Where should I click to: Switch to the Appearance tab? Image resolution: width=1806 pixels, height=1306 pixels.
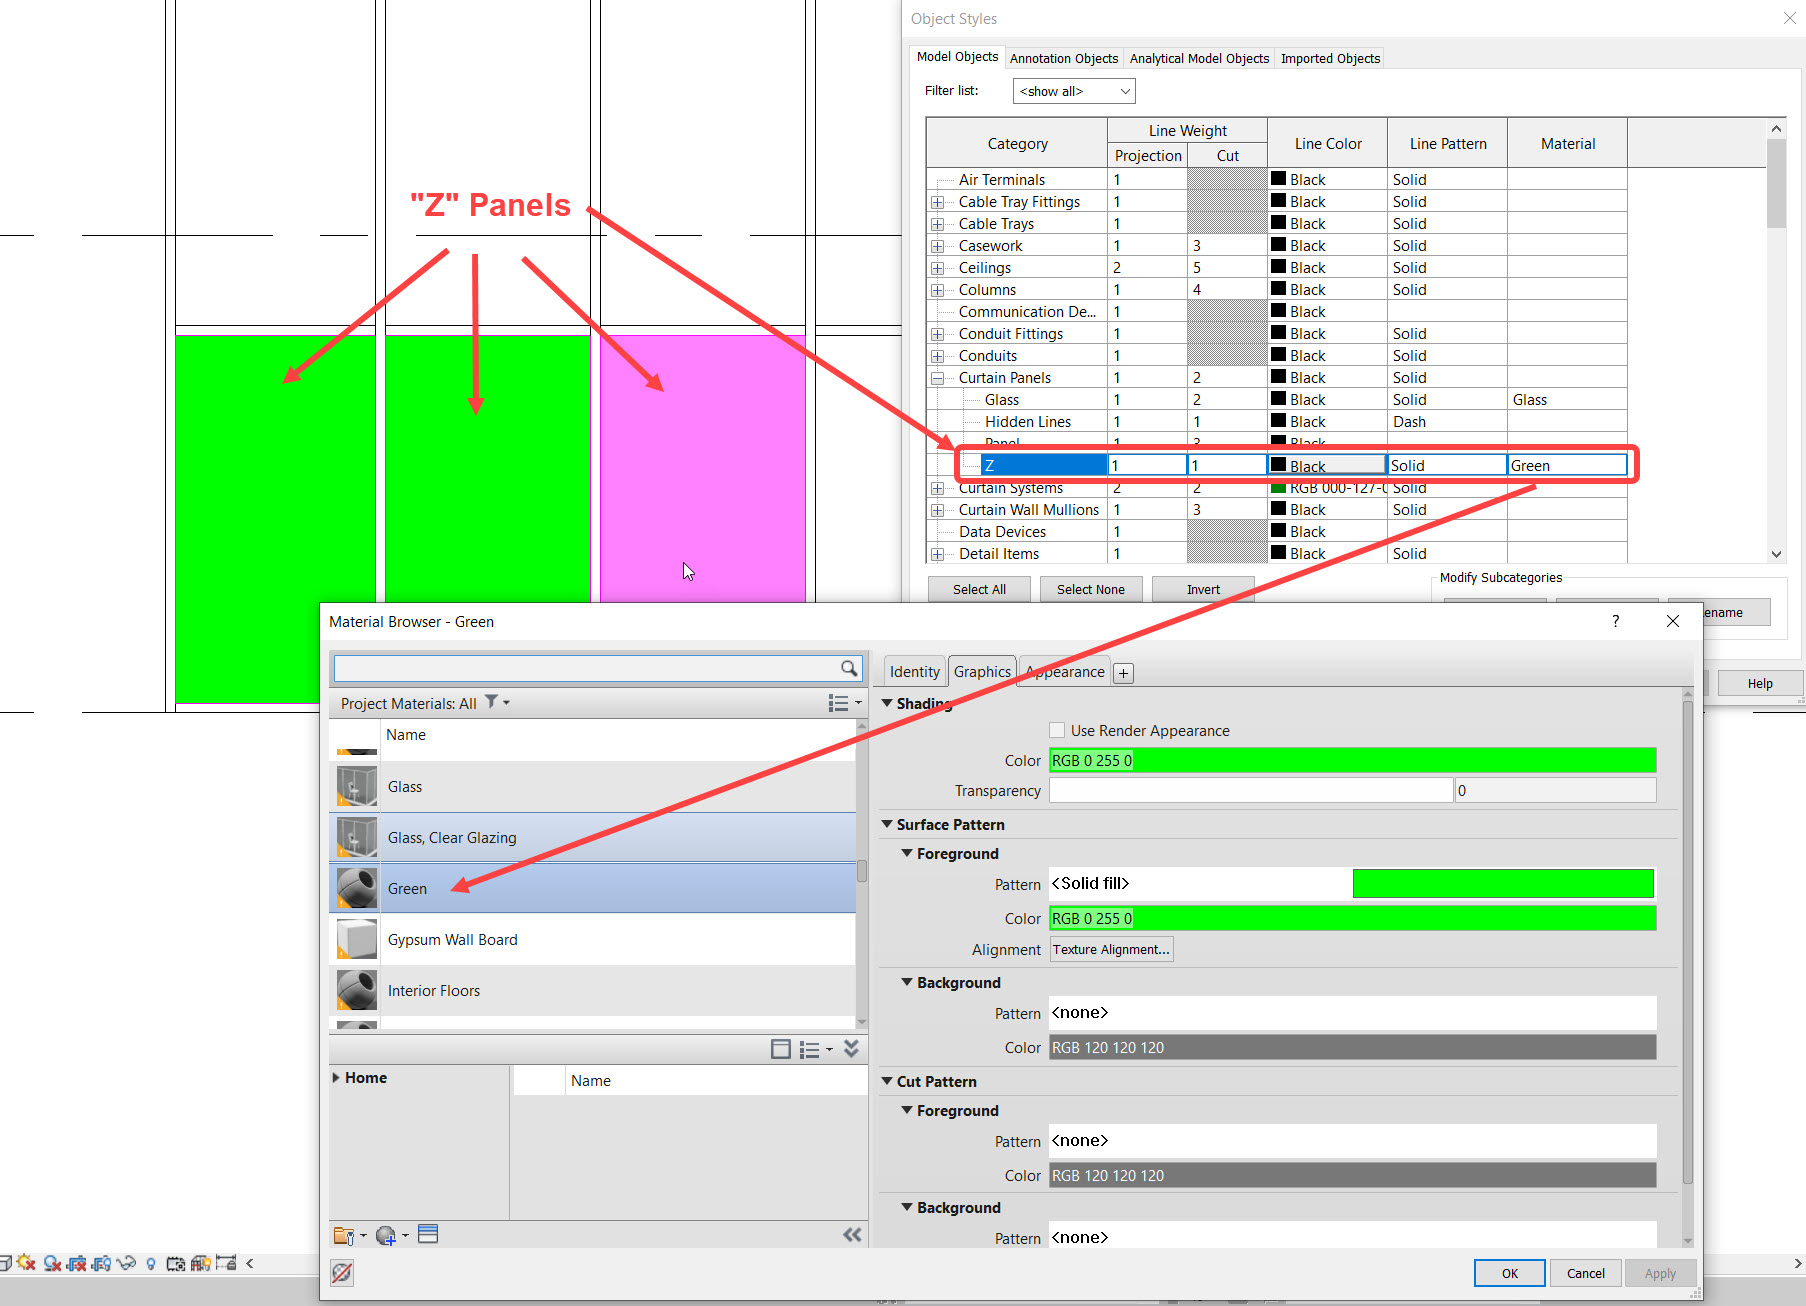pyautogui.click(x=1063, y=671)
